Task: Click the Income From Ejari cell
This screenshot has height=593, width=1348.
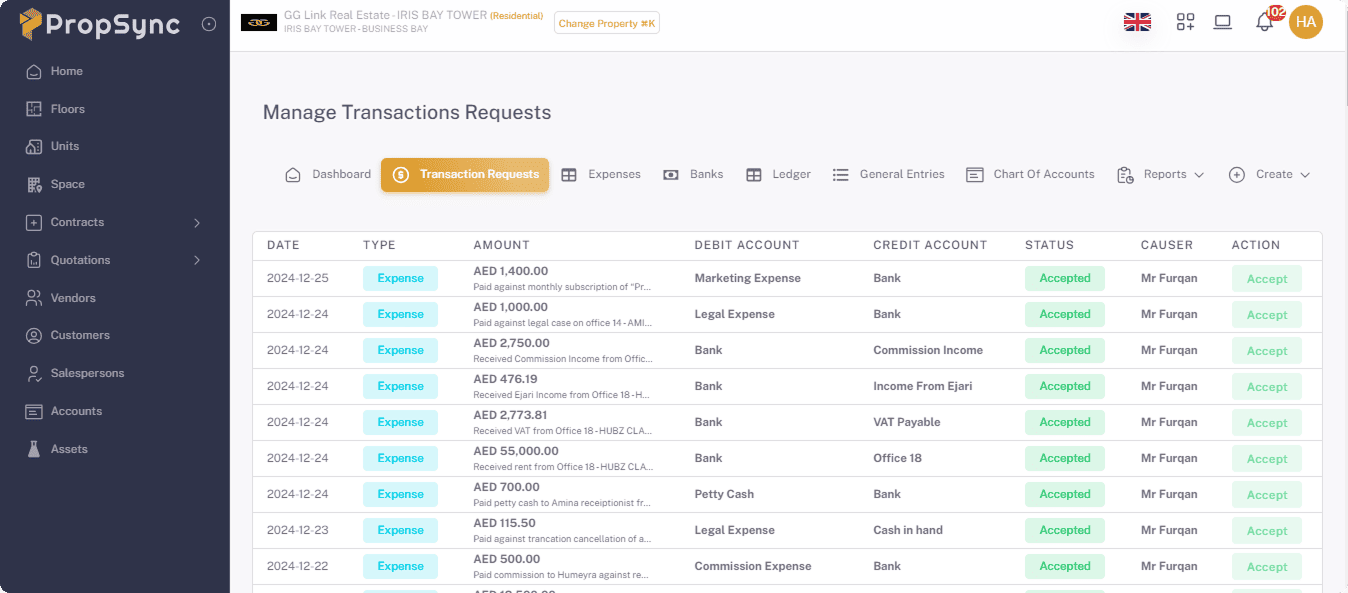Action: [x=922, y=386]
